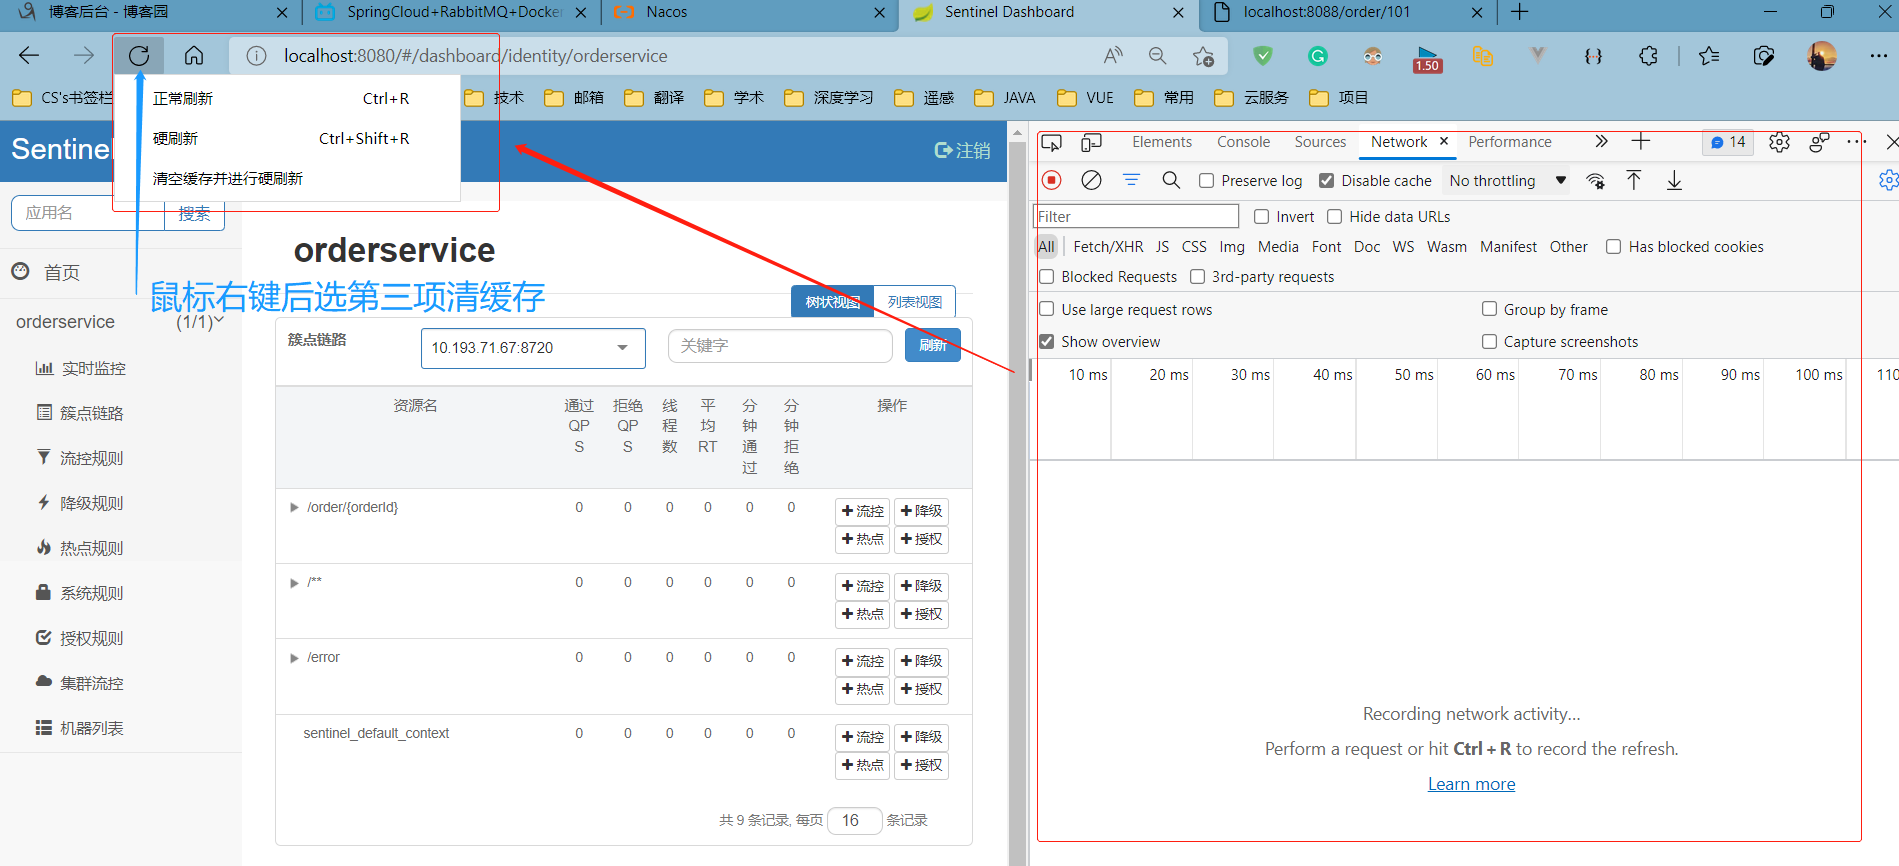Go back using the browser back arrow
This screenshot has height=866, width=1899.
29,56
